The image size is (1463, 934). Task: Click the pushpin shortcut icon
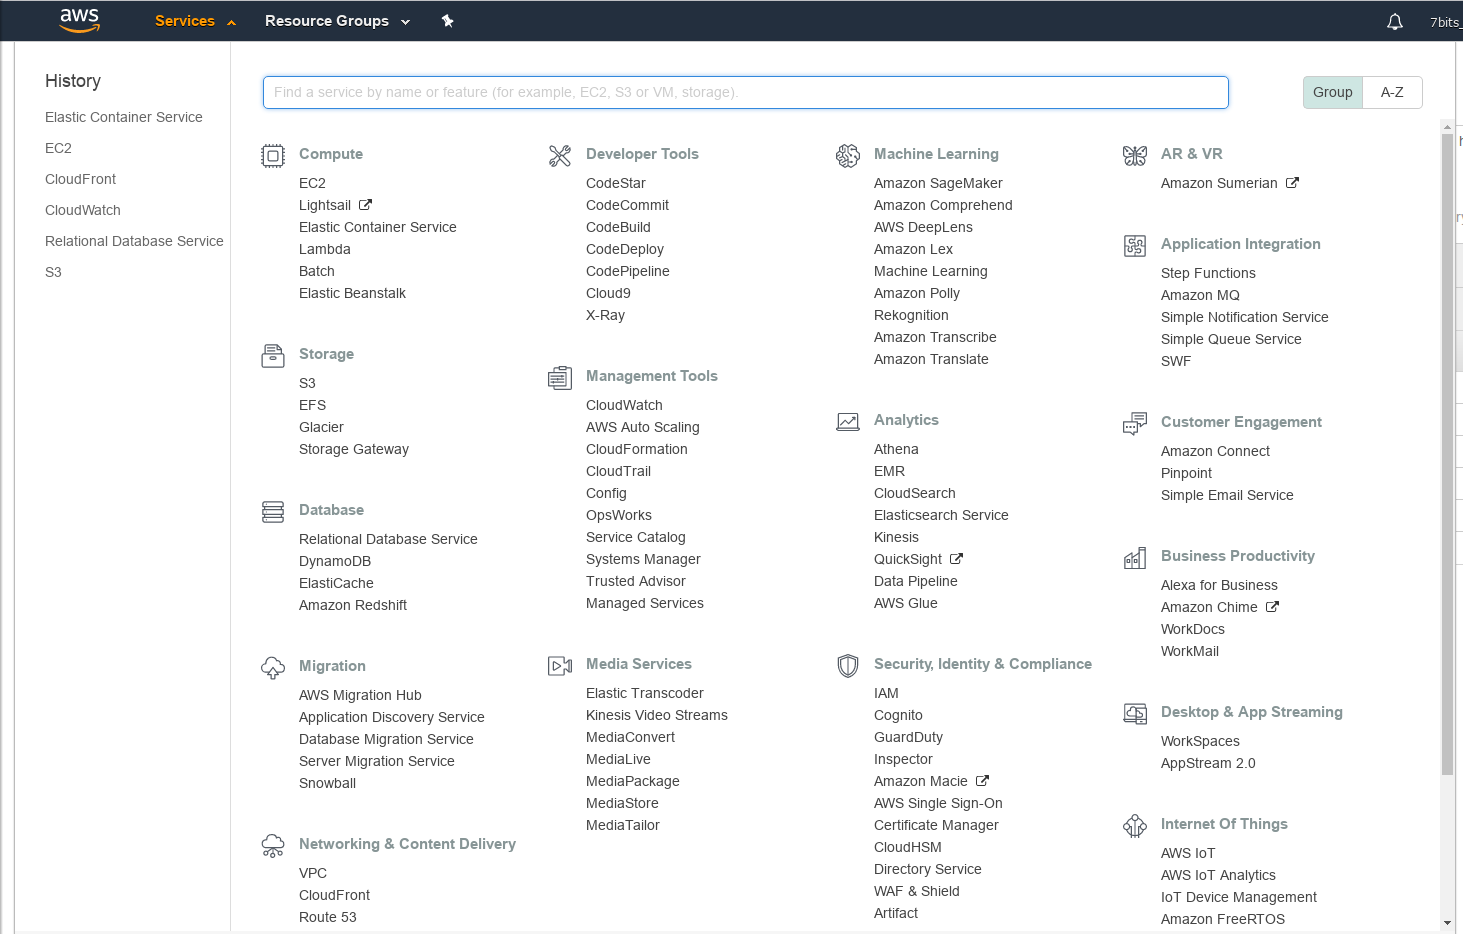point(448,21)
